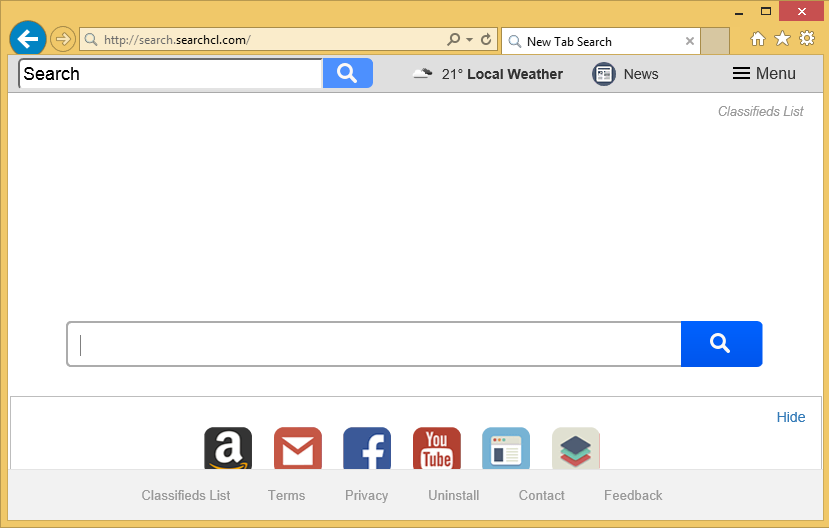Maximize the browser window
The width and height of the screenshot is (829, 529).
point(766,11)
